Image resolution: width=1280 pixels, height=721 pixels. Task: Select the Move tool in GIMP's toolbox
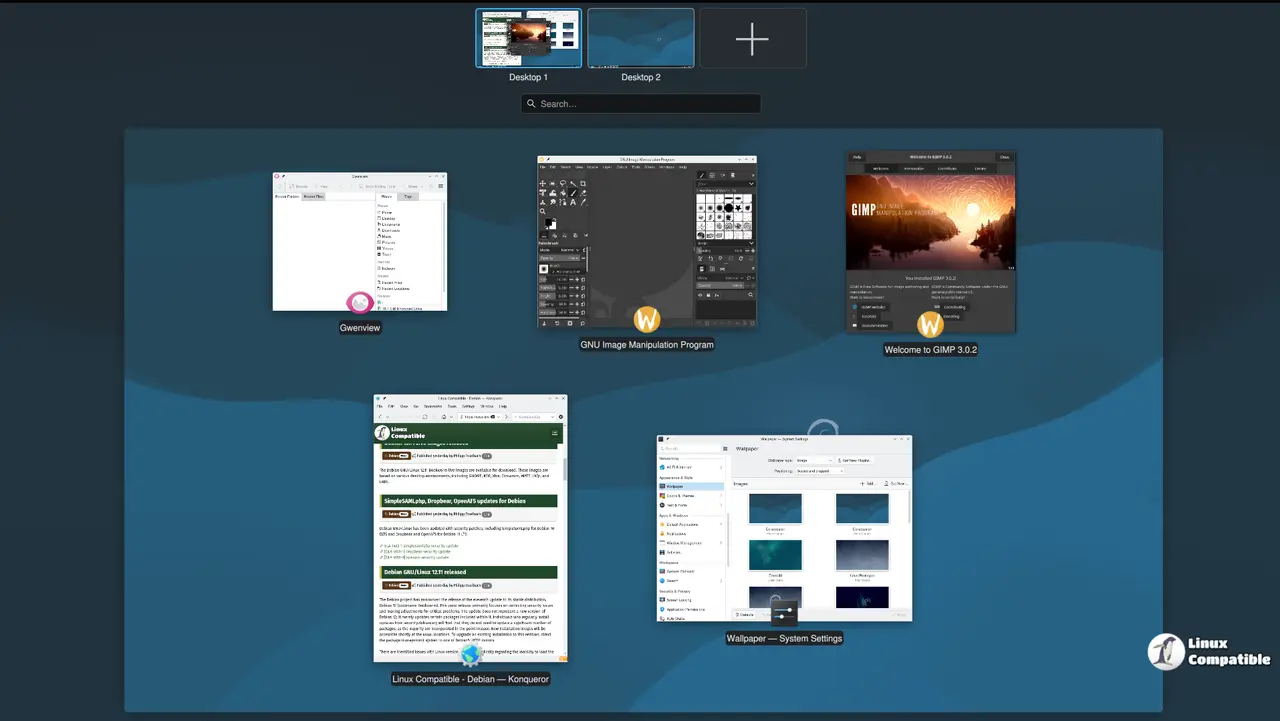[543, 183]
